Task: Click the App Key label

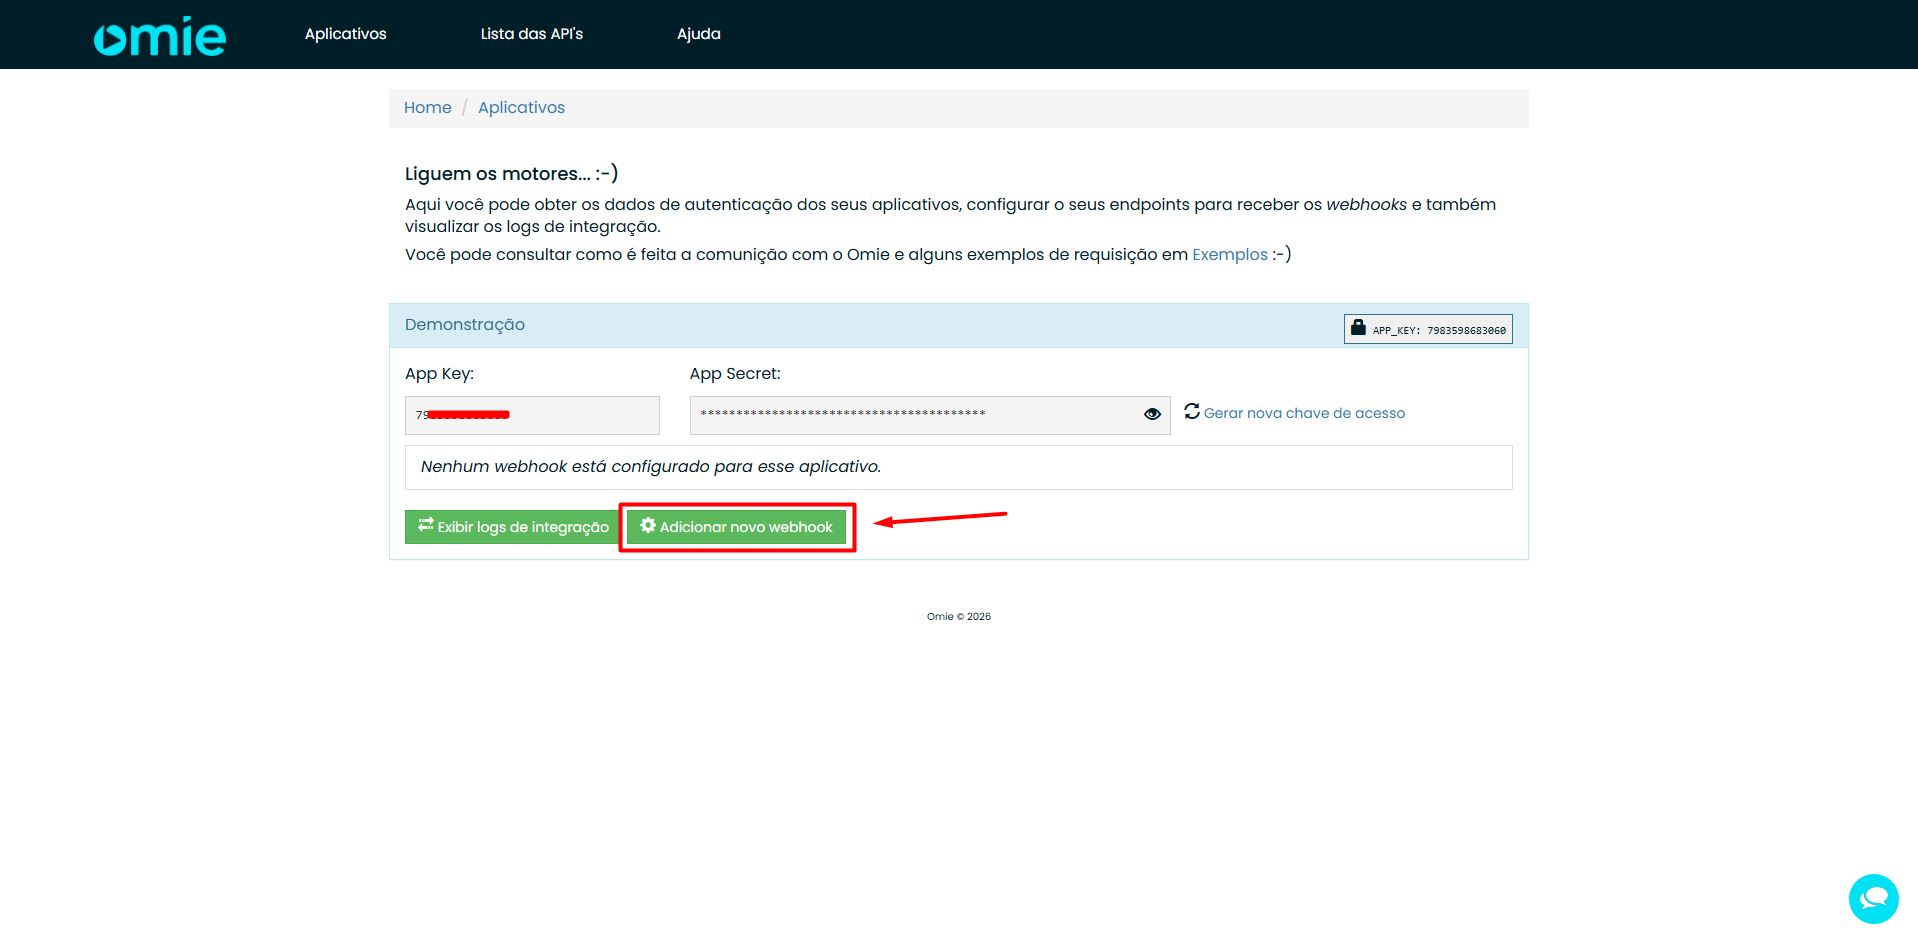Action: tap(439, 373)
